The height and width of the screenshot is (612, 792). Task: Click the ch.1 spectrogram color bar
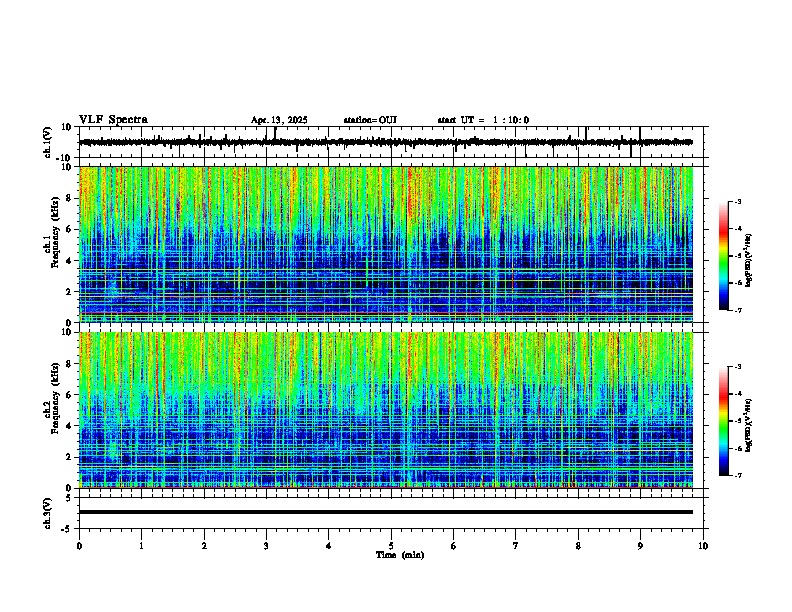coord(724,256)
